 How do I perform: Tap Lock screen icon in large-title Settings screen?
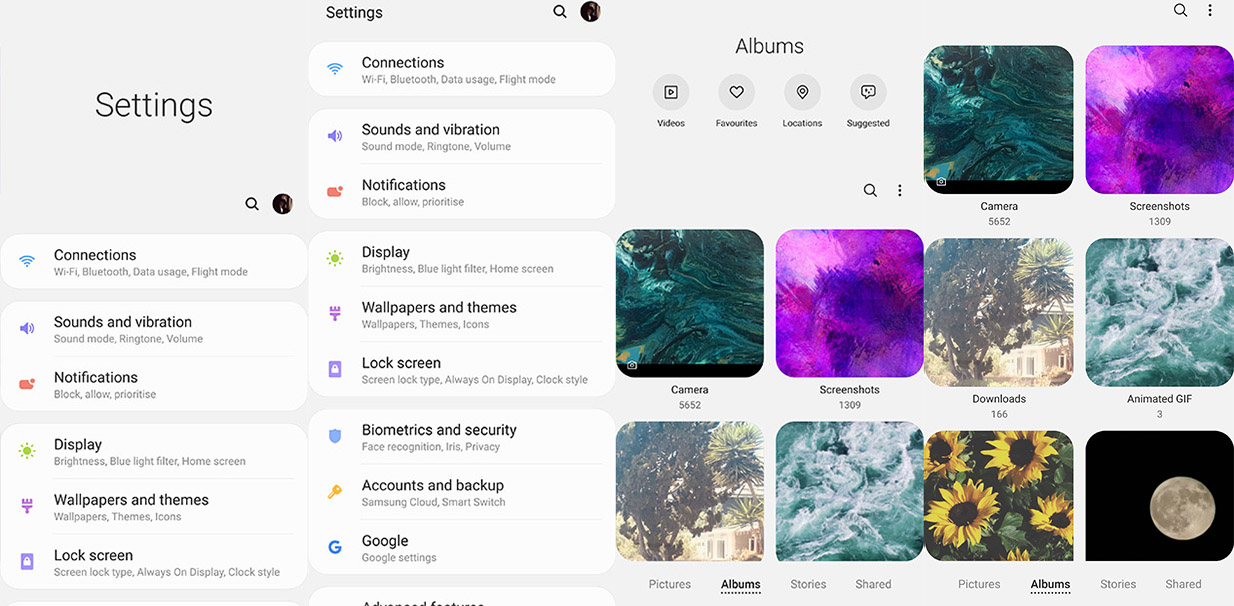pos(27,561)
